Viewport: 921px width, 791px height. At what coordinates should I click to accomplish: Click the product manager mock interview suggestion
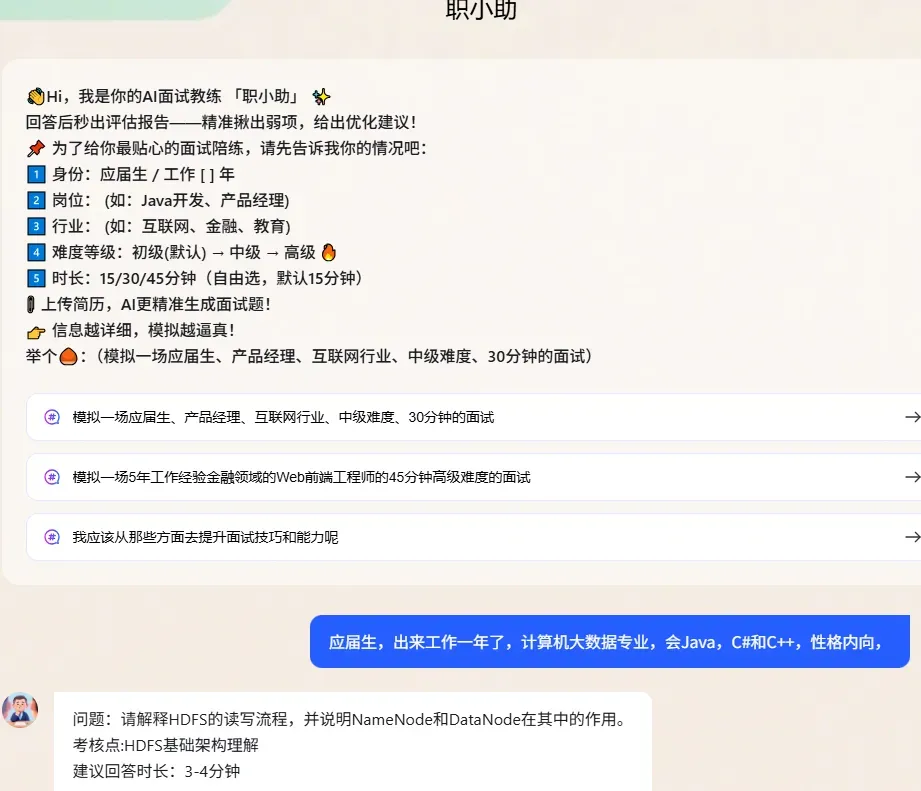point(473,417)
